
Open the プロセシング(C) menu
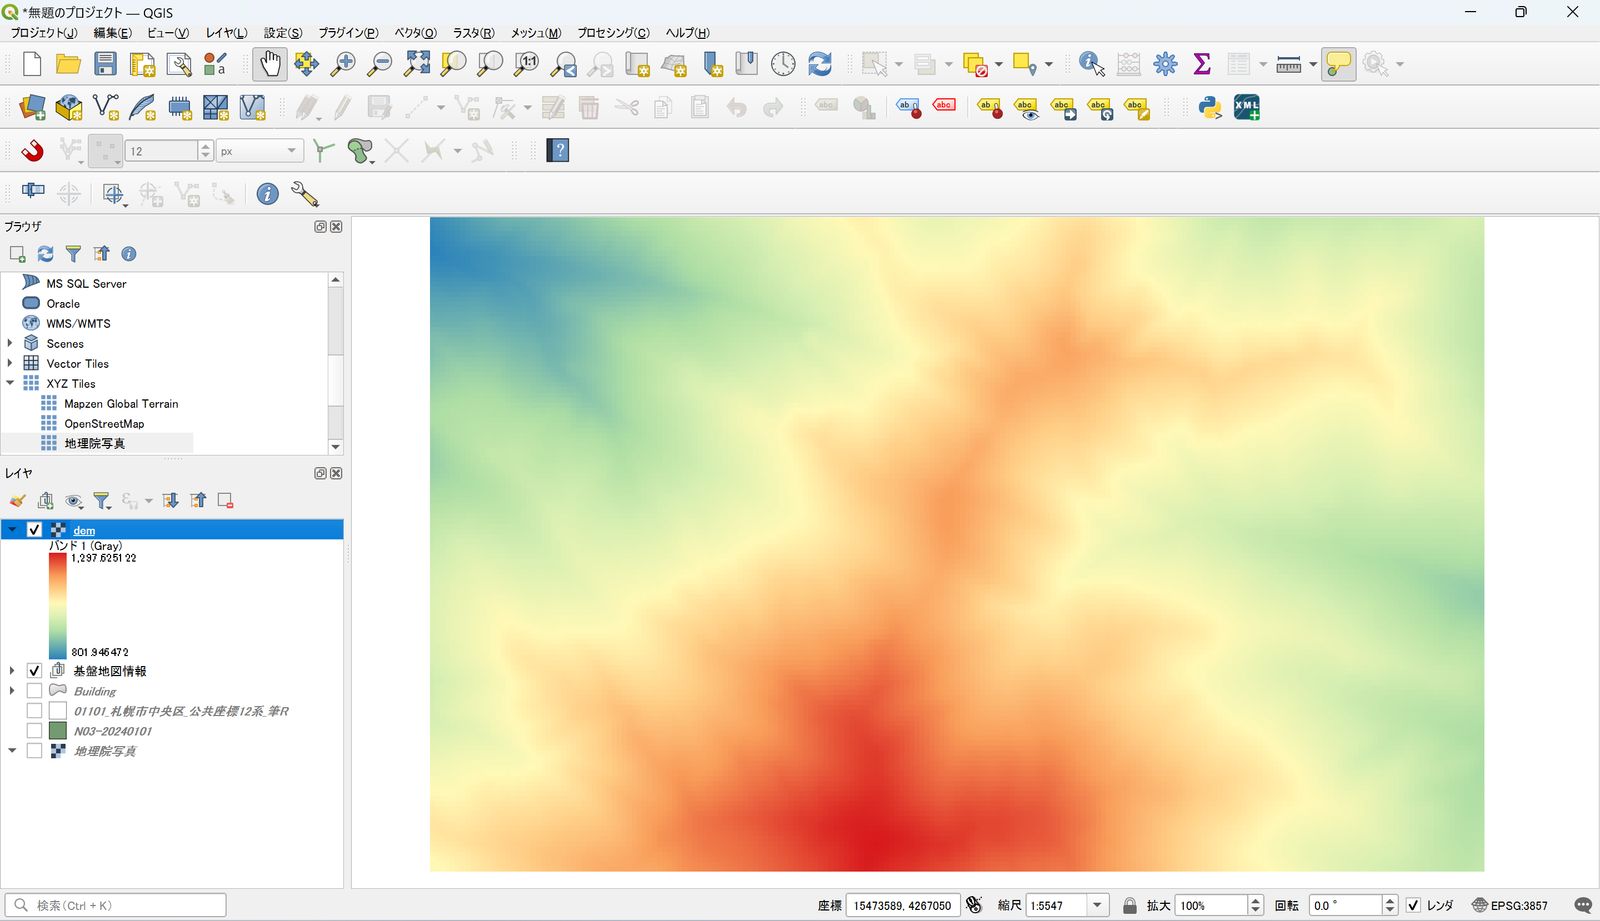coord(613,33)
